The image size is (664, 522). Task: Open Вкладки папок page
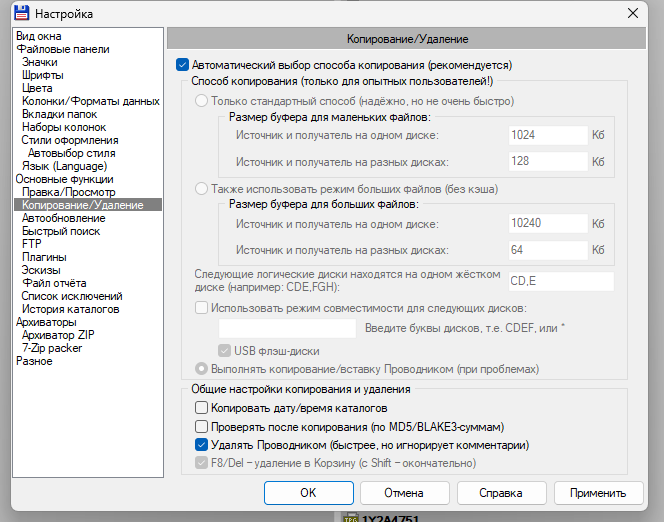pos(59,114)
